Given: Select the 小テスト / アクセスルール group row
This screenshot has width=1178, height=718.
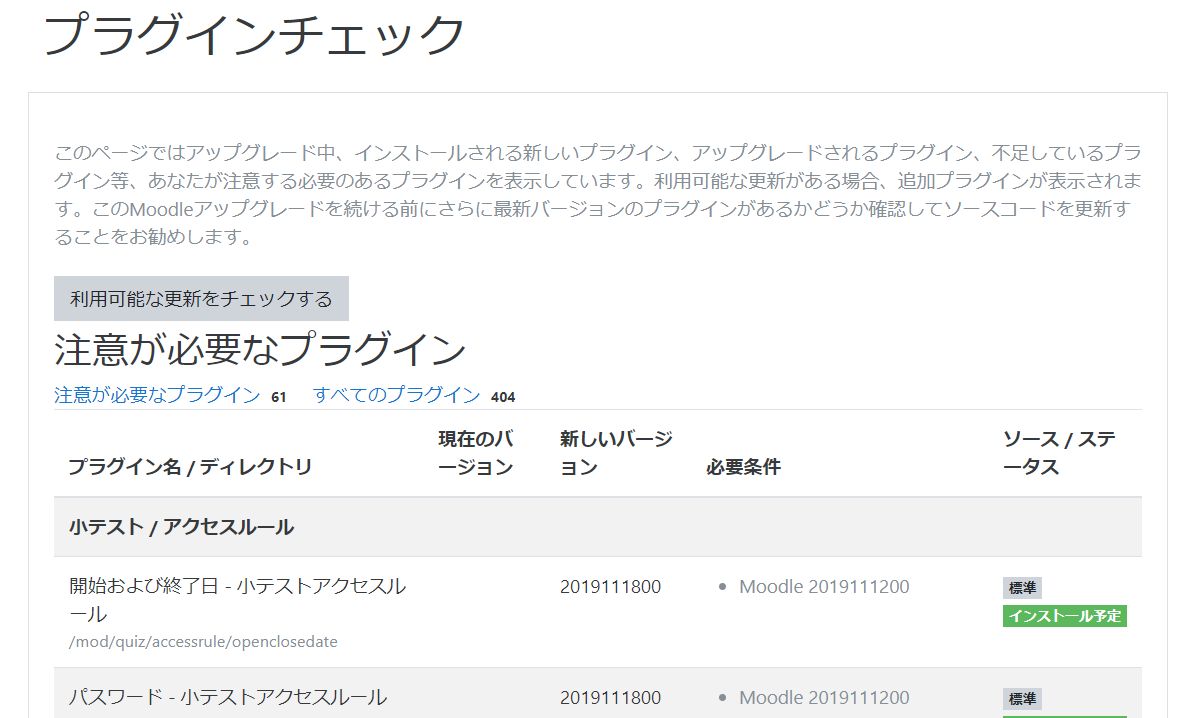Looking at the screenshot, I should 598,527.
